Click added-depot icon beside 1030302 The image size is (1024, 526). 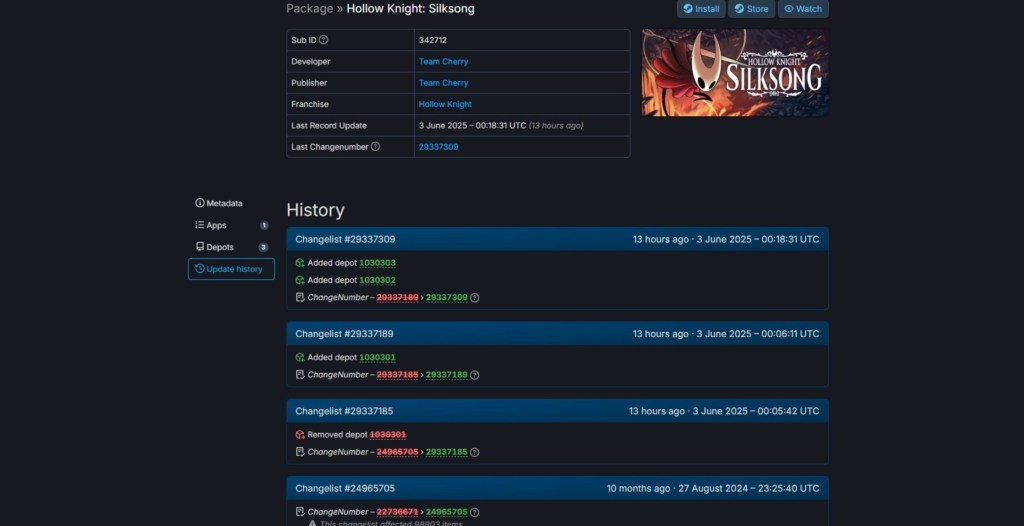pos(300,280)
